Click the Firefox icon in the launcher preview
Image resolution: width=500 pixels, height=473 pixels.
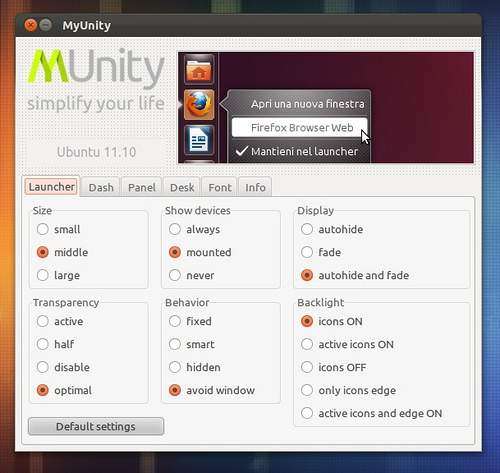199,105
